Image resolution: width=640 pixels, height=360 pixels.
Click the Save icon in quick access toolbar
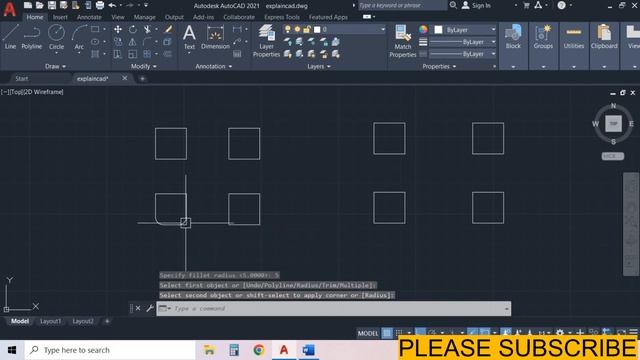pyautogui.click(x=52, y=5)
